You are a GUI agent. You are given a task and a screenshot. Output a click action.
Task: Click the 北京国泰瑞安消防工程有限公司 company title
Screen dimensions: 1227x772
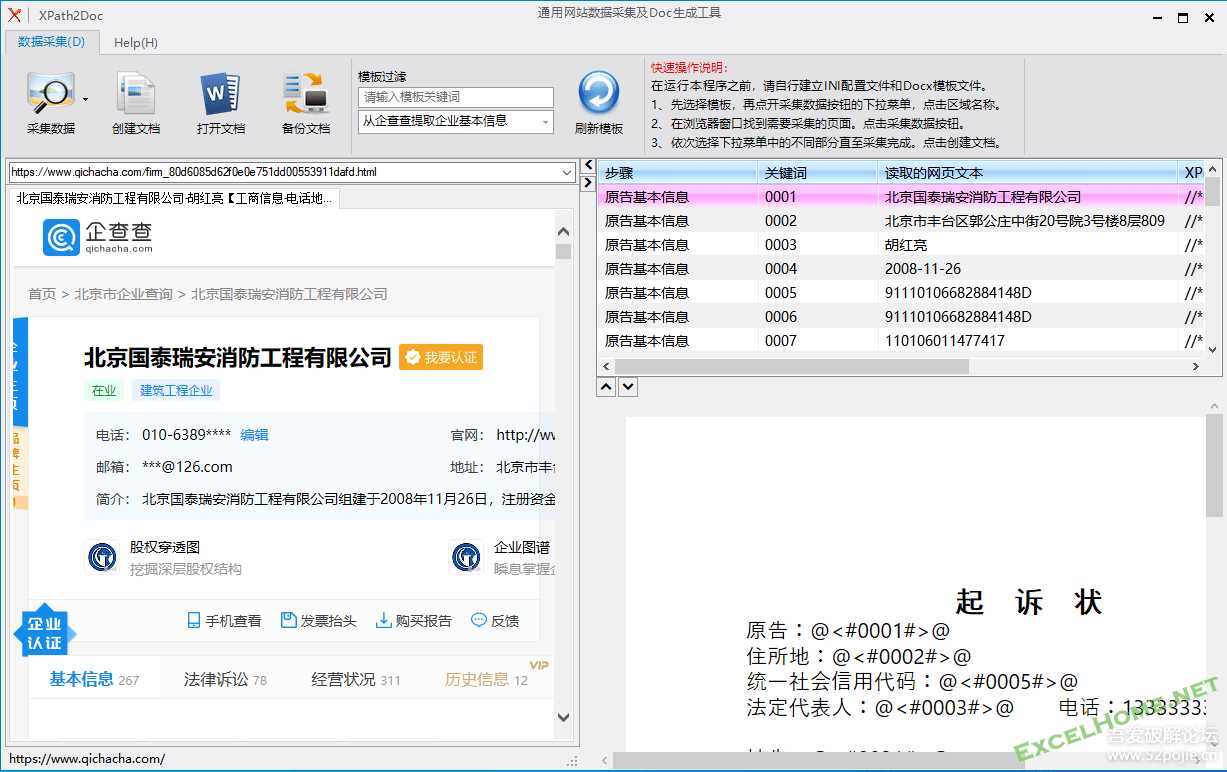[237, 357]
